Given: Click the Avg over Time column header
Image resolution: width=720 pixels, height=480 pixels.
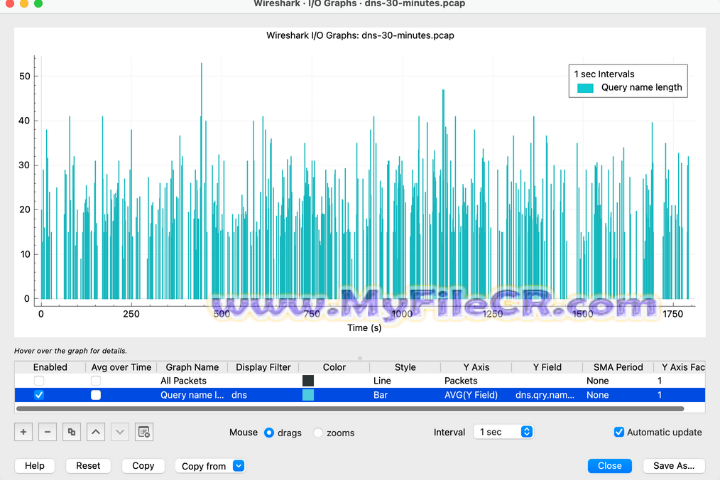Looking at the screenshot, I should [x=121, y=367].
